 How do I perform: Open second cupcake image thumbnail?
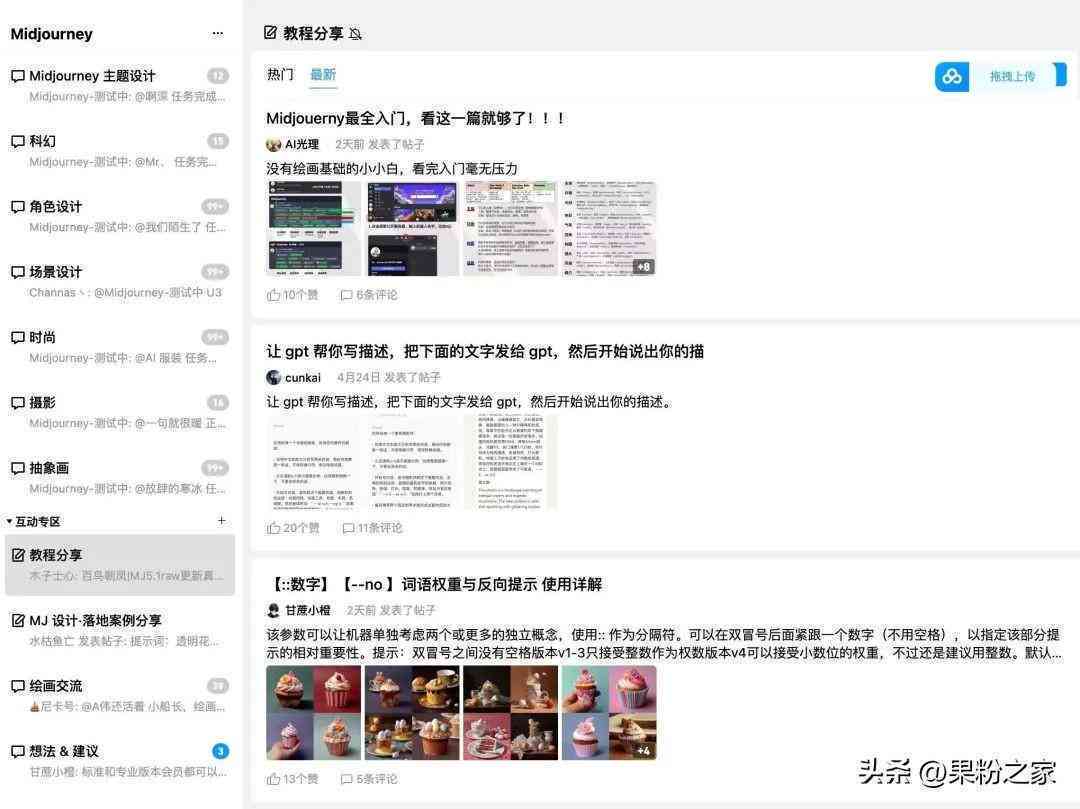point(412,713)
